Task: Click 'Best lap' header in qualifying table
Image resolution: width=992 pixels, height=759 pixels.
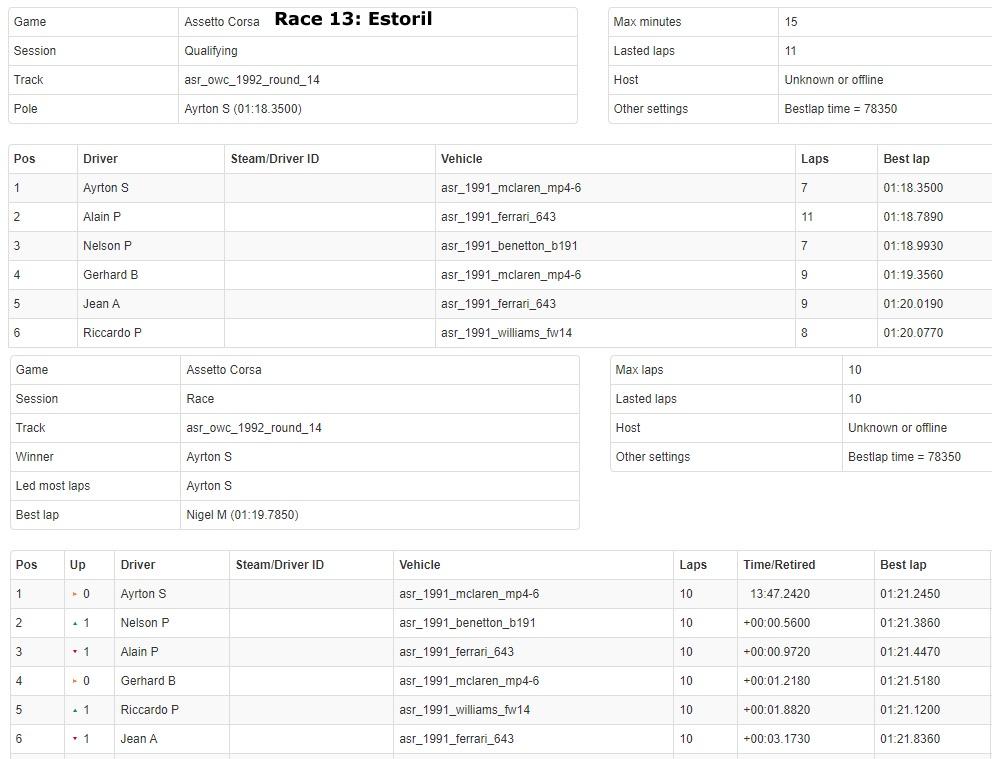Action: (x=906, y=159)
